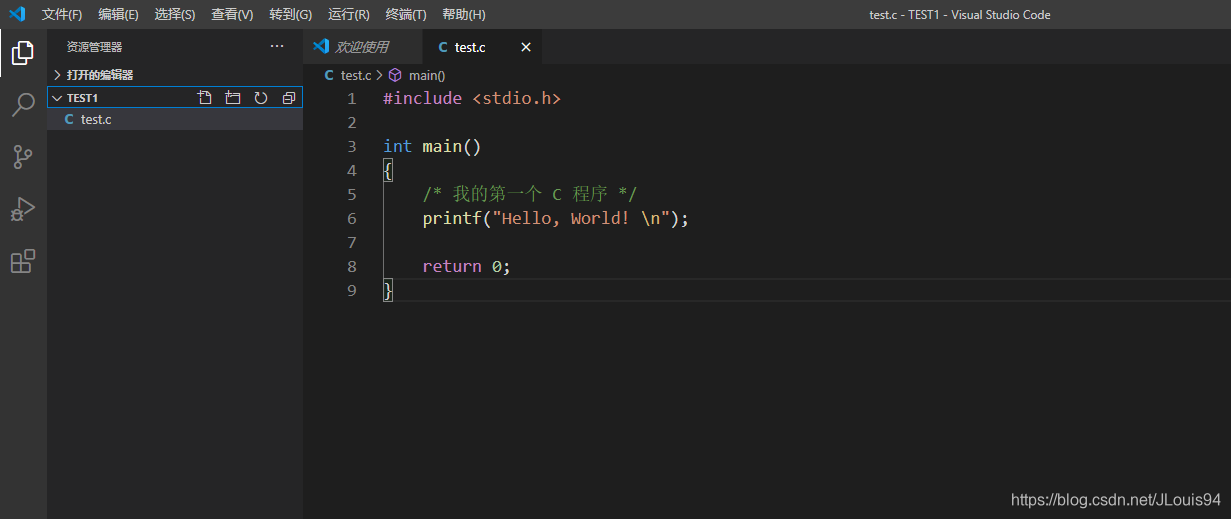The height and width of the screenshot is (519, 1231).
Task: Click line number 9 in the gutter
Action: 351,291
